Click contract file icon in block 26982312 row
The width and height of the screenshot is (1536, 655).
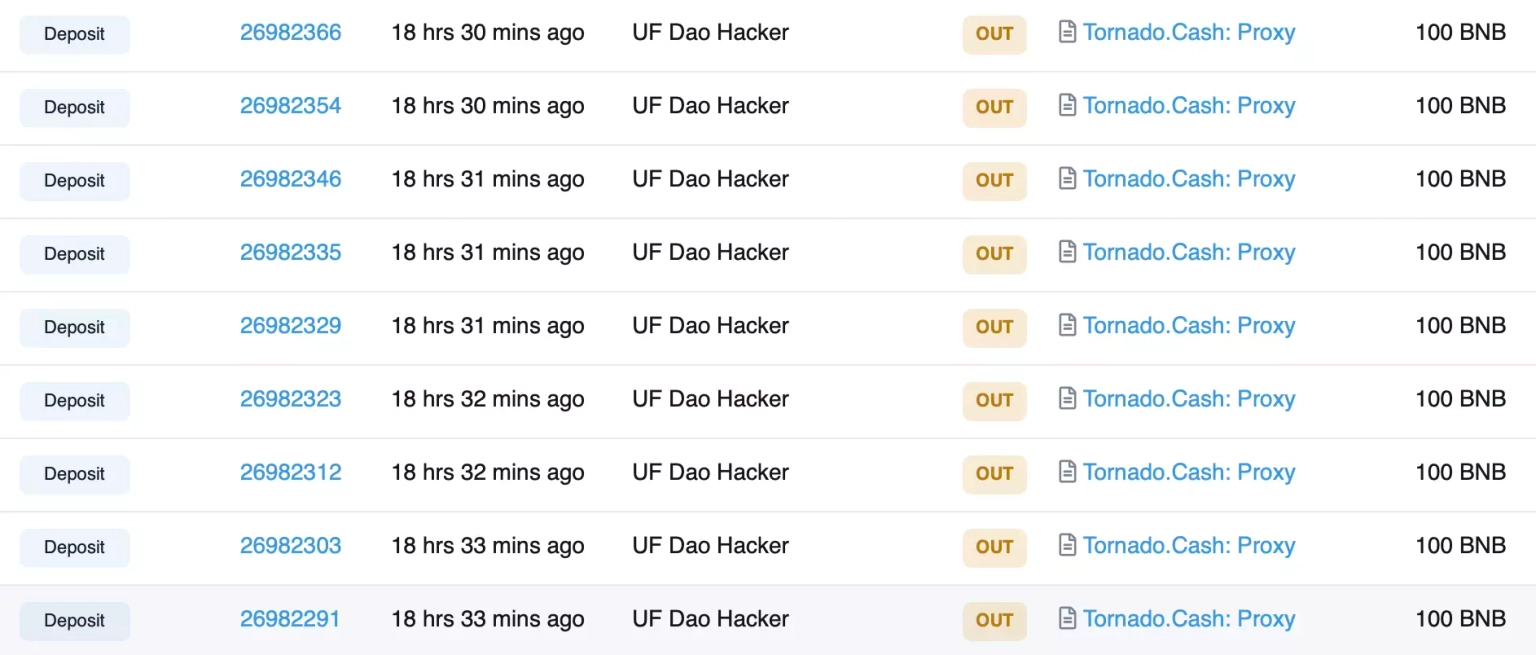[1067, 472]
